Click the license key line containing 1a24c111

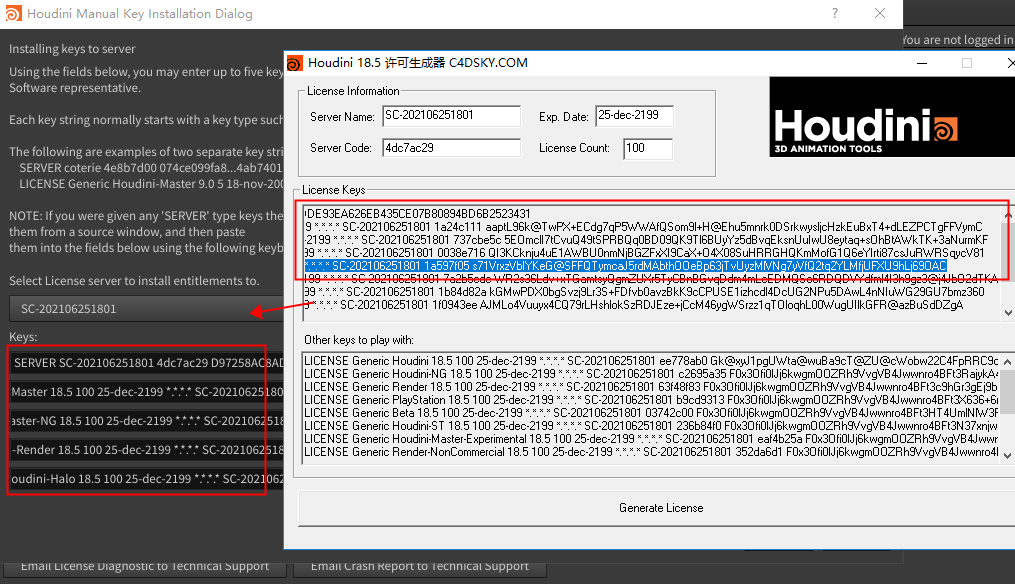point(643,227)
